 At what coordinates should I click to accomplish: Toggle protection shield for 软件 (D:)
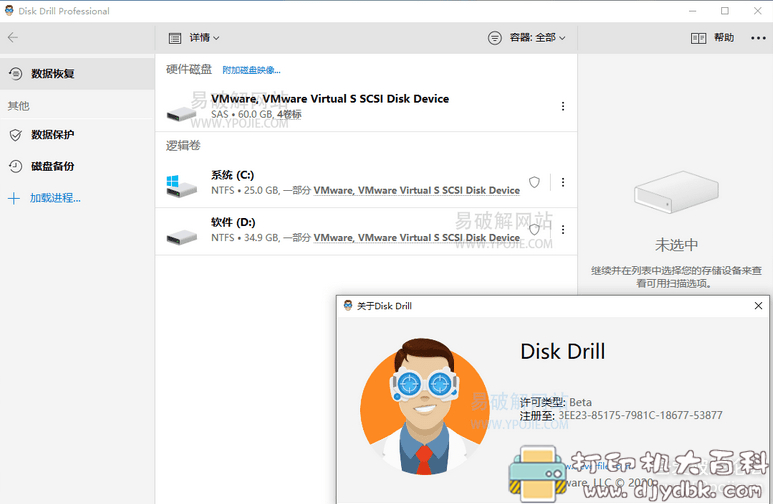pyautogui.click(x=534, y=229)
